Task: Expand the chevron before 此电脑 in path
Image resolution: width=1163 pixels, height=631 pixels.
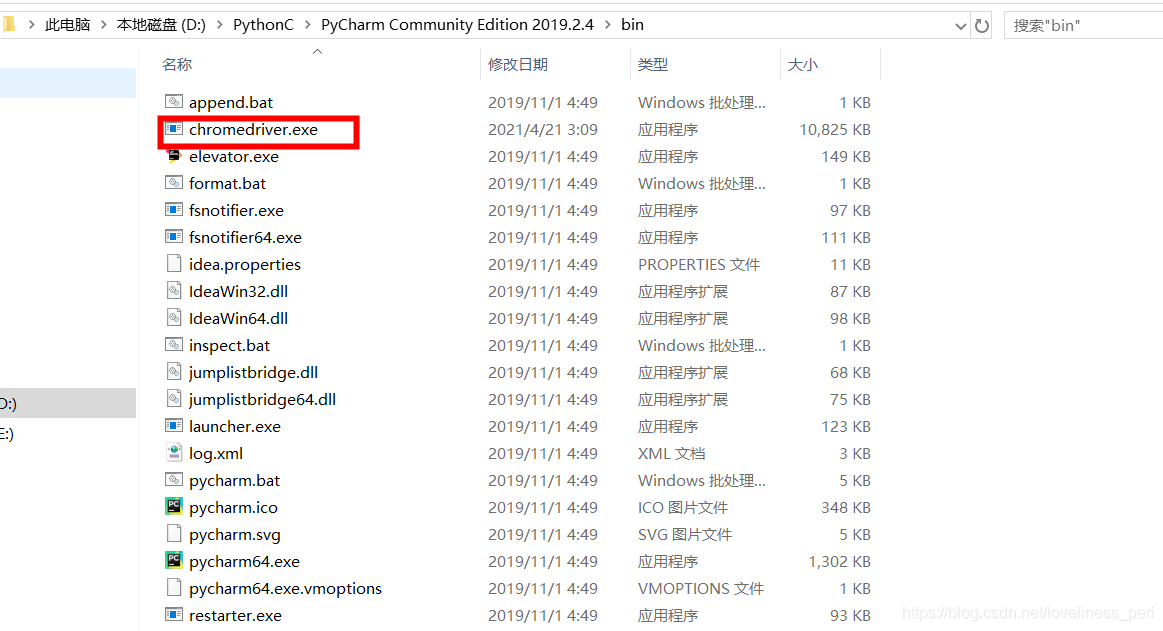Action: [x=31, y=25]
